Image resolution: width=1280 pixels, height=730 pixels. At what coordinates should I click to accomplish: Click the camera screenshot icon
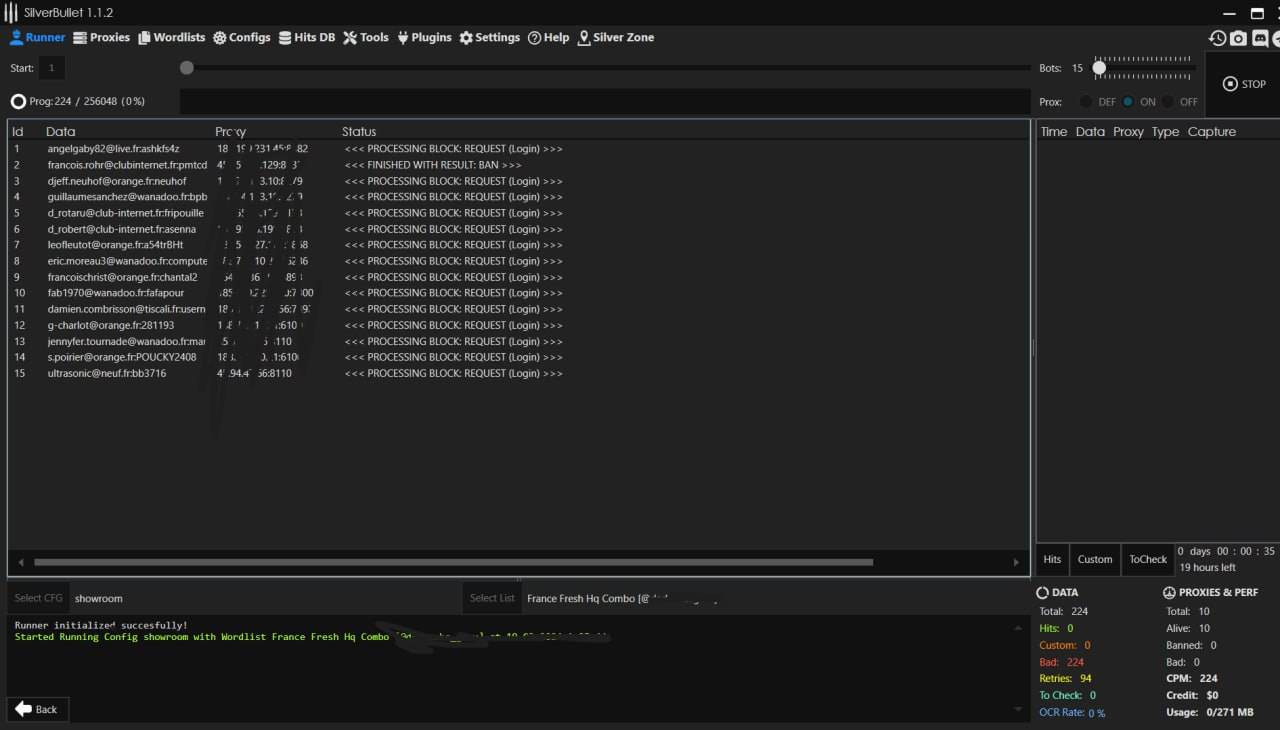(x=1239, y=38)
